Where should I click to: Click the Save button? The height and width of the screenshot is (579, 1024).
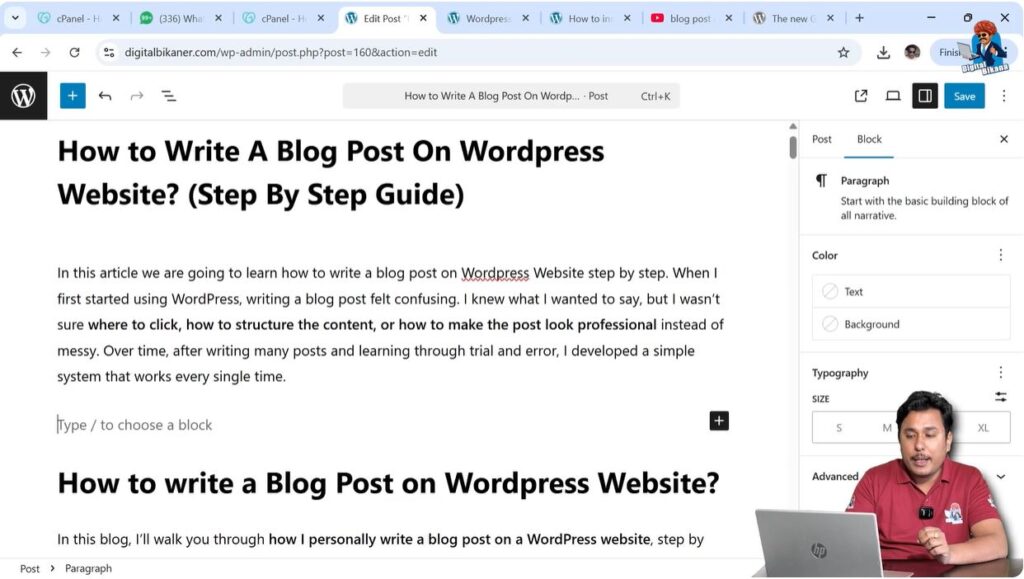pos(963,95)
